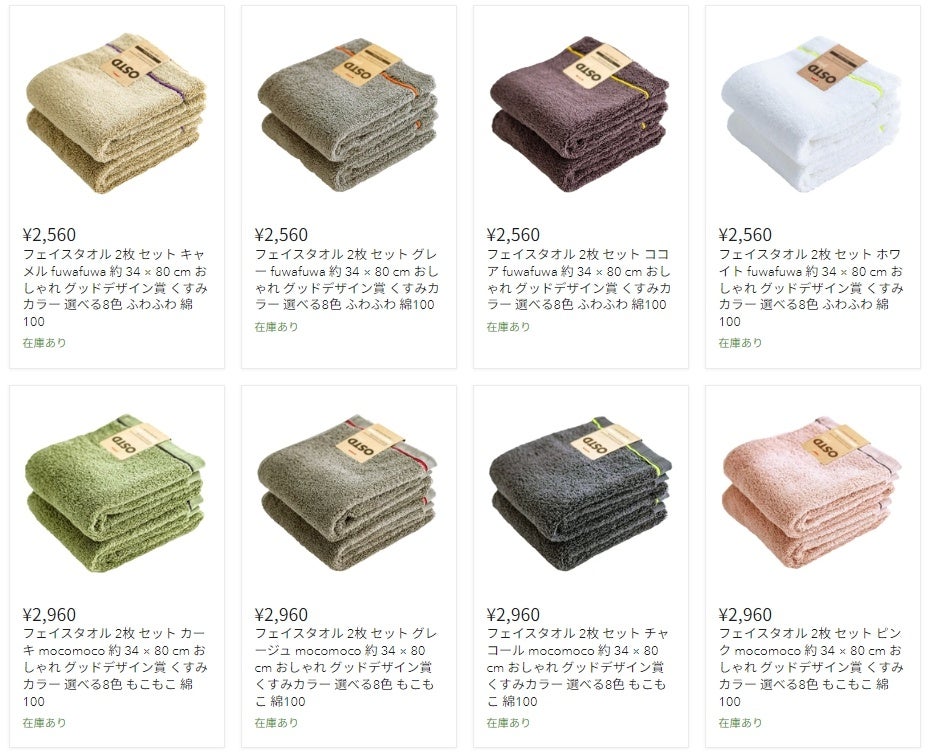Click the カーキ mocomoco towel title link
This screenshot has width=928, height=755.
pos(115,668)
